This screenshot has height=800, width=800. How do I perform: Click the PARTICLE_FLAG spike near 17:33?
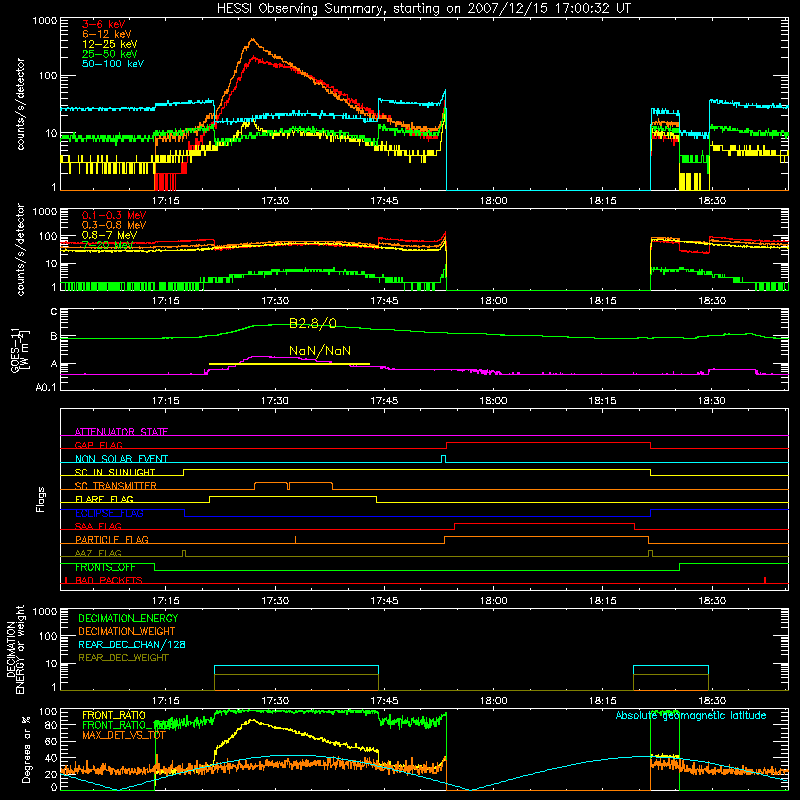tap(295, 539)
